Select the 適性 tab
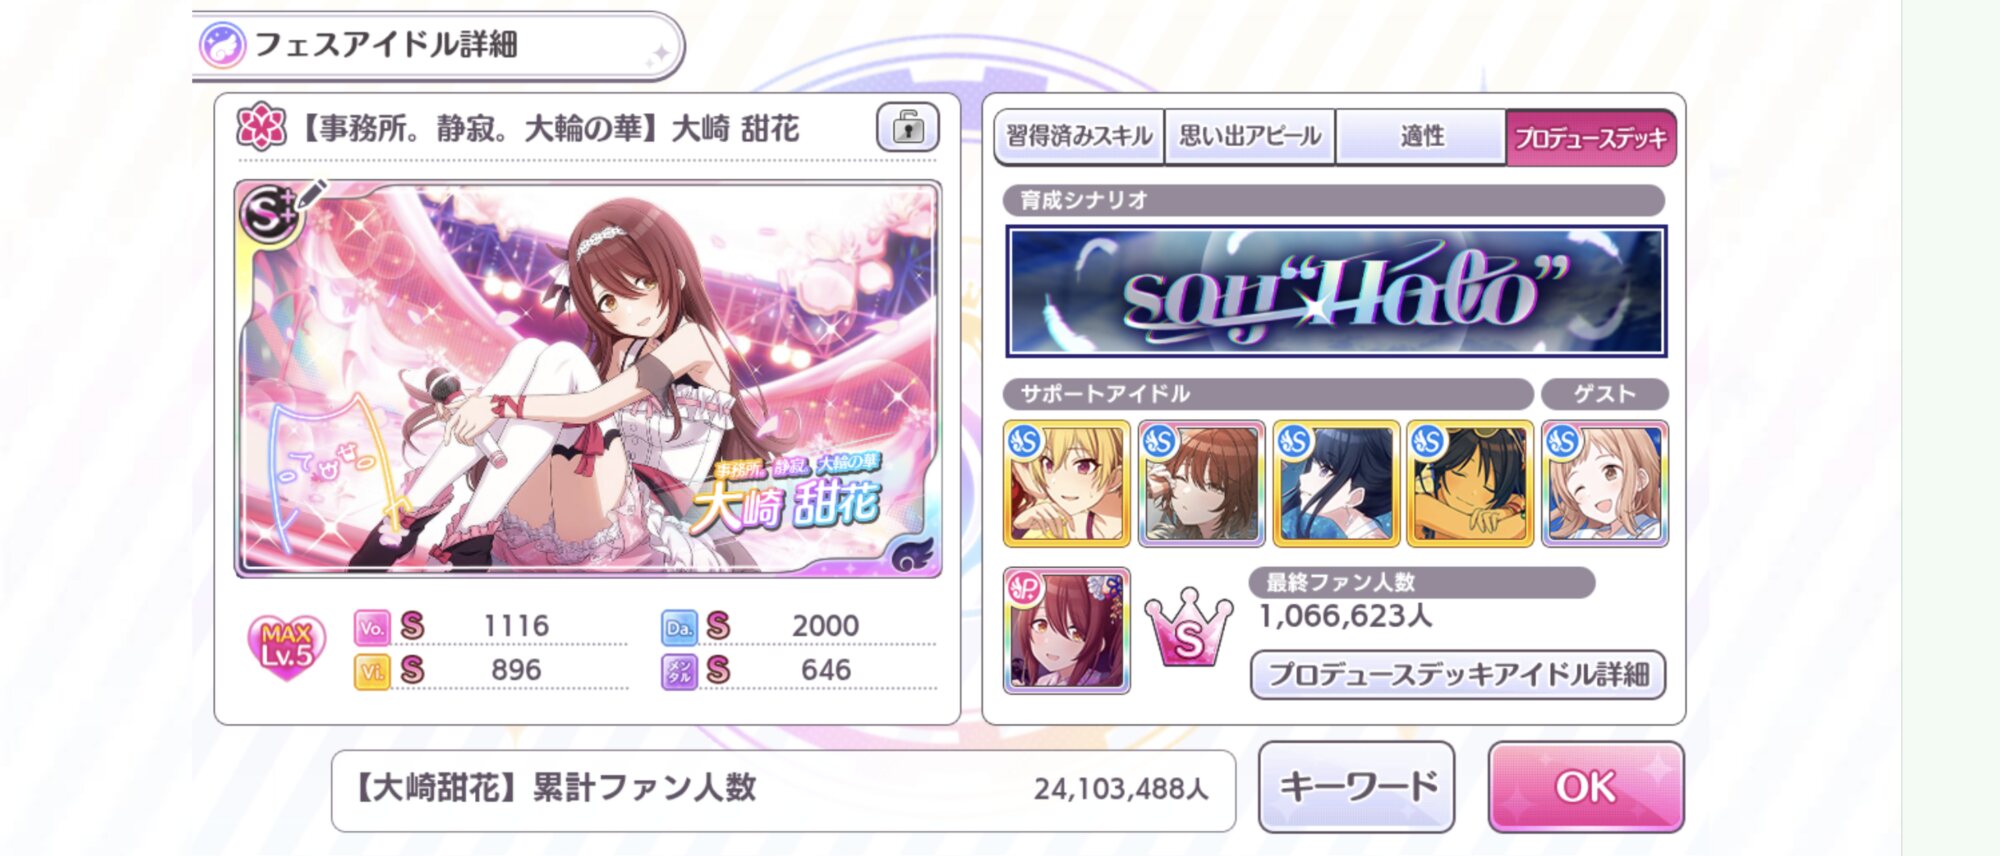The height and width of the screenshot is (856, 2000). (1421, 136)
